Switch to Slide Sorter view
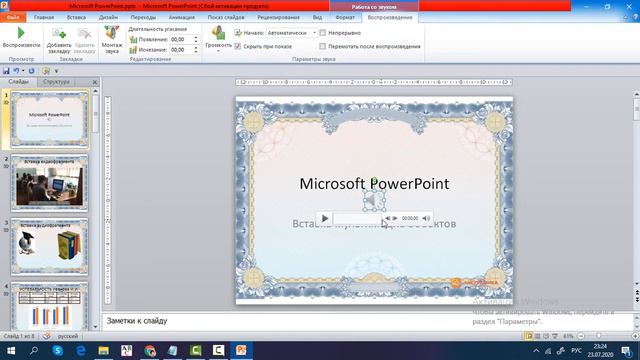 [x=538, y=336]
